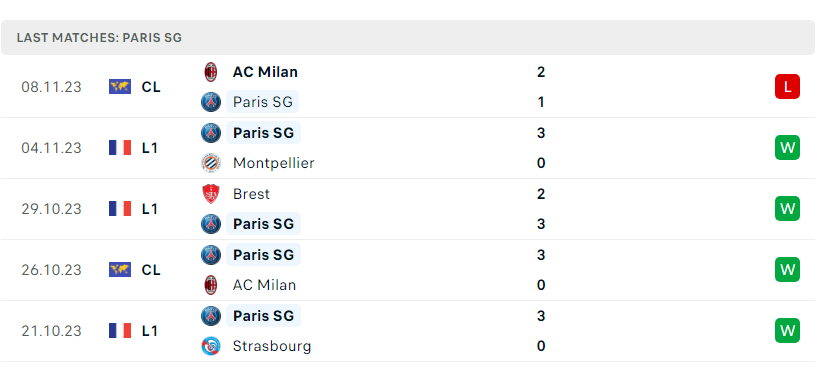Click the French flag icon on 04.11.23
The height and width of the screenshot is (370, 821).
pos(120,148)
